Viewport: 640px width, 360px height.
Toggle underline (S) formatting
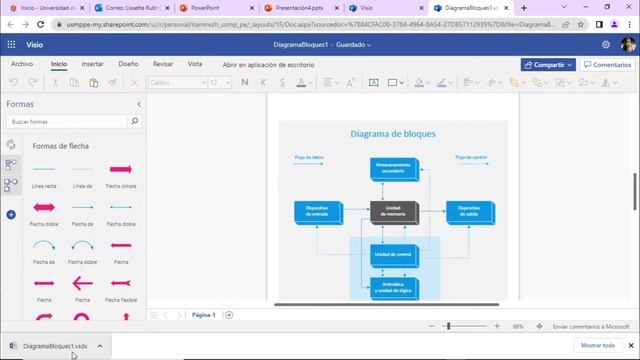click(x=282, y=82)
